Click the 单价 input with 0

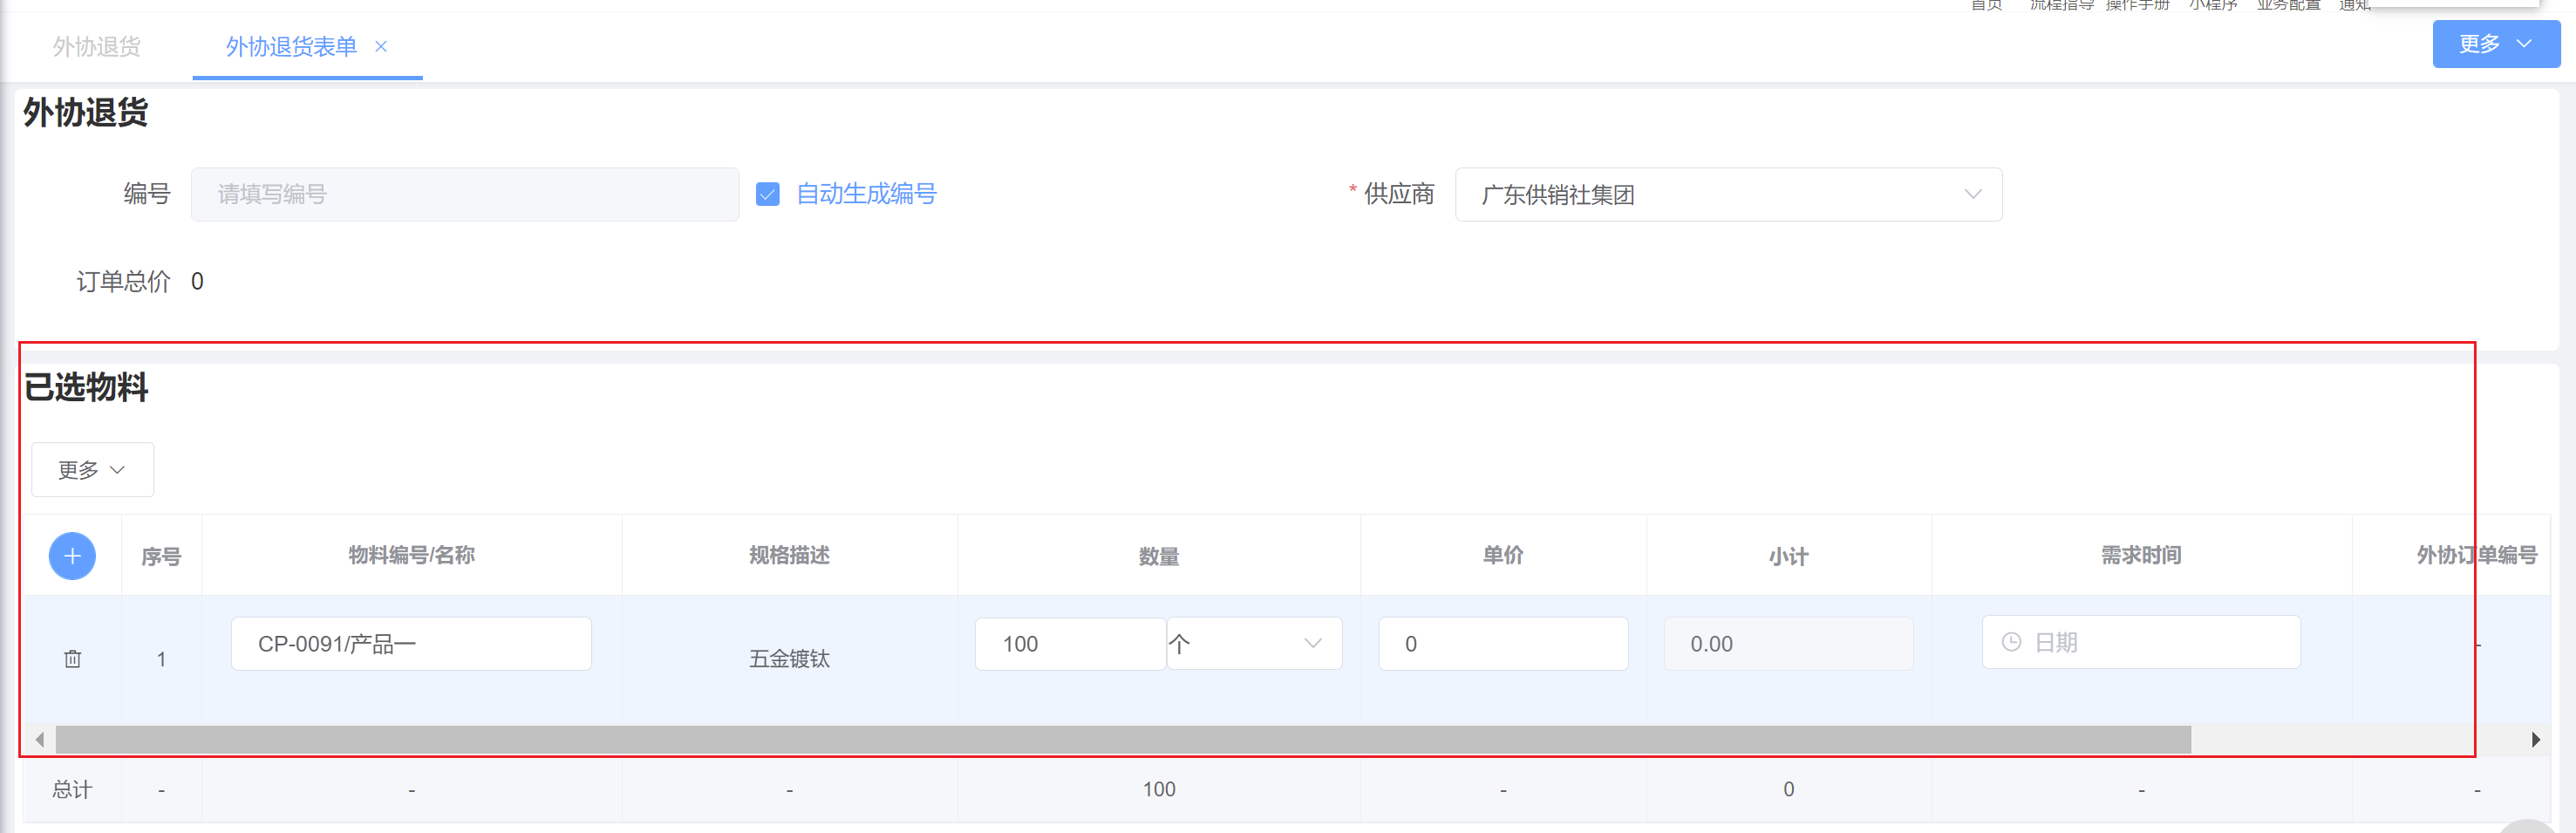1503,644
